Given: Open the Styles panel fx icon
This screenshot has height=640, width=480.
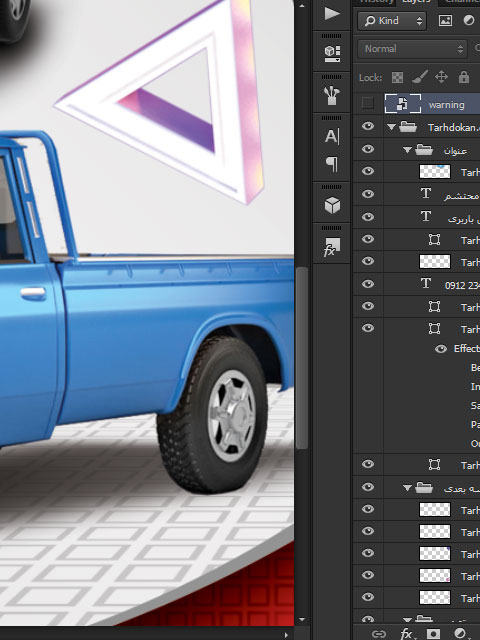Looking at the screenshot, I should coord(331,247).
